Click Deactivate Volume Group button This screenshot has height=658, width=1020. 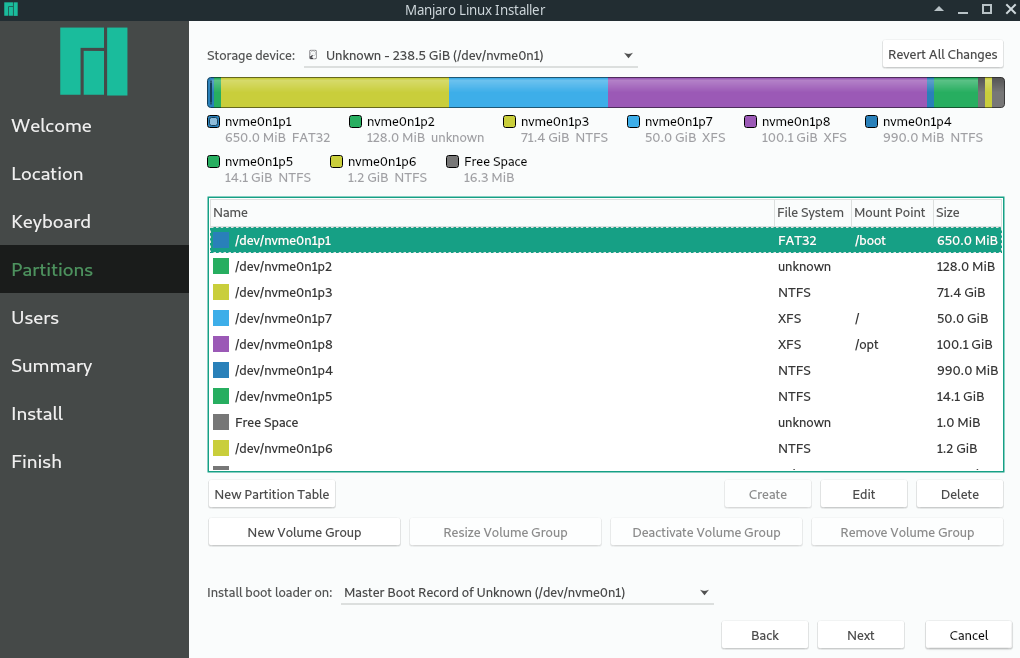coord(706,532)
